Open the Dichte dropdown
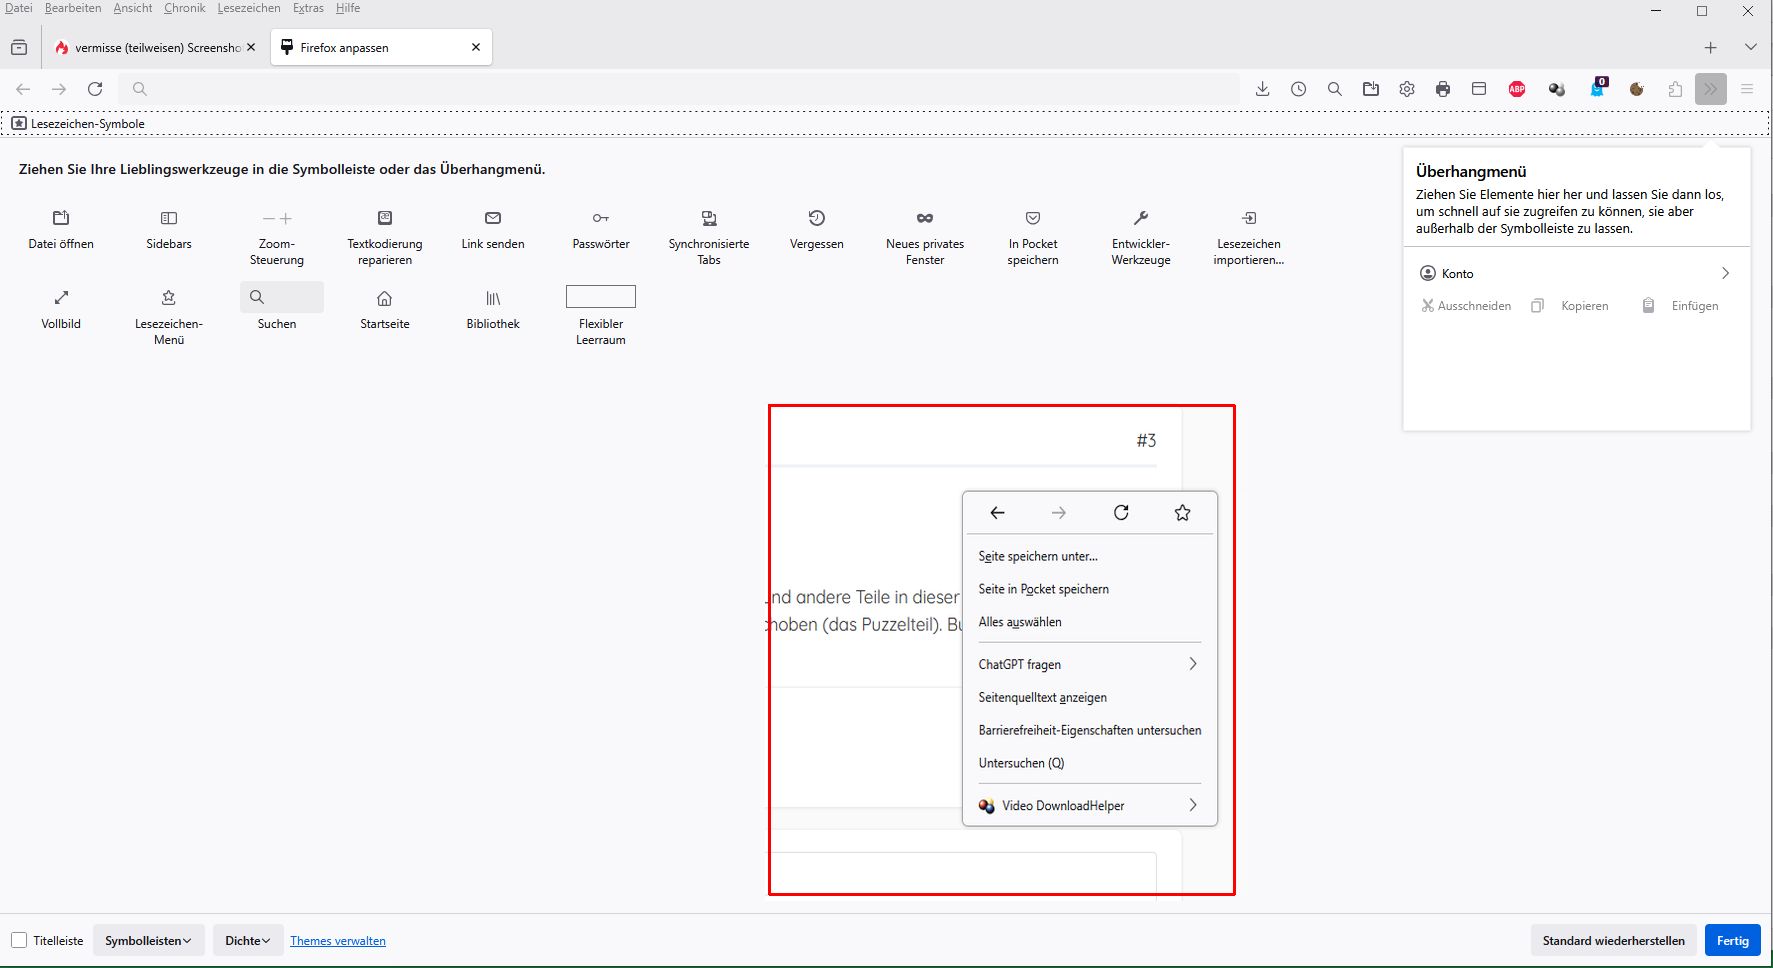Viewport: 1773px width, 968px height. (x=247, y=940)
